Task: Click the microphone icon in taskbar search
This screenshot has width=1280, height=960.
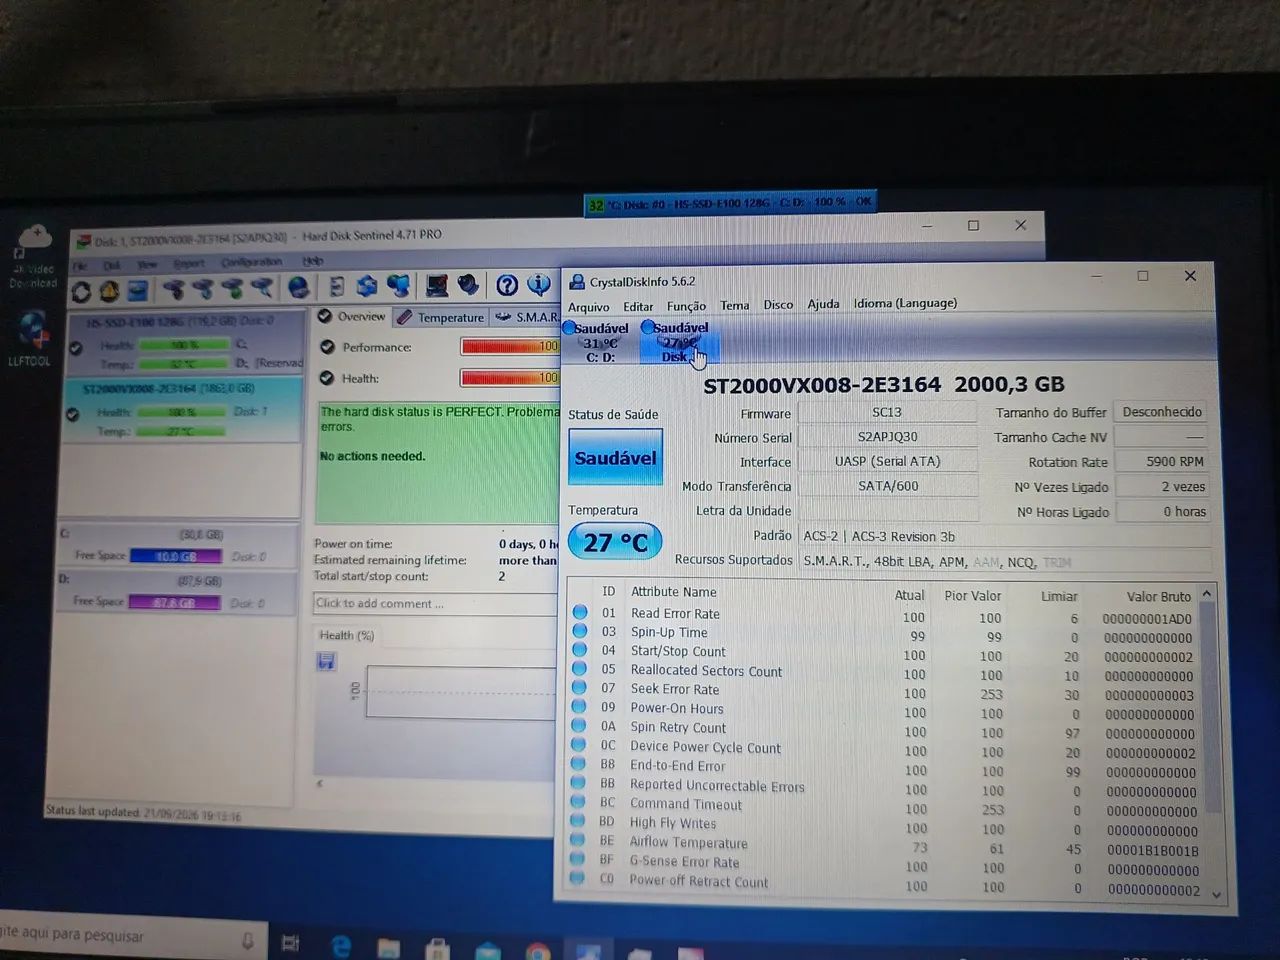Action: tap(248, 940)
